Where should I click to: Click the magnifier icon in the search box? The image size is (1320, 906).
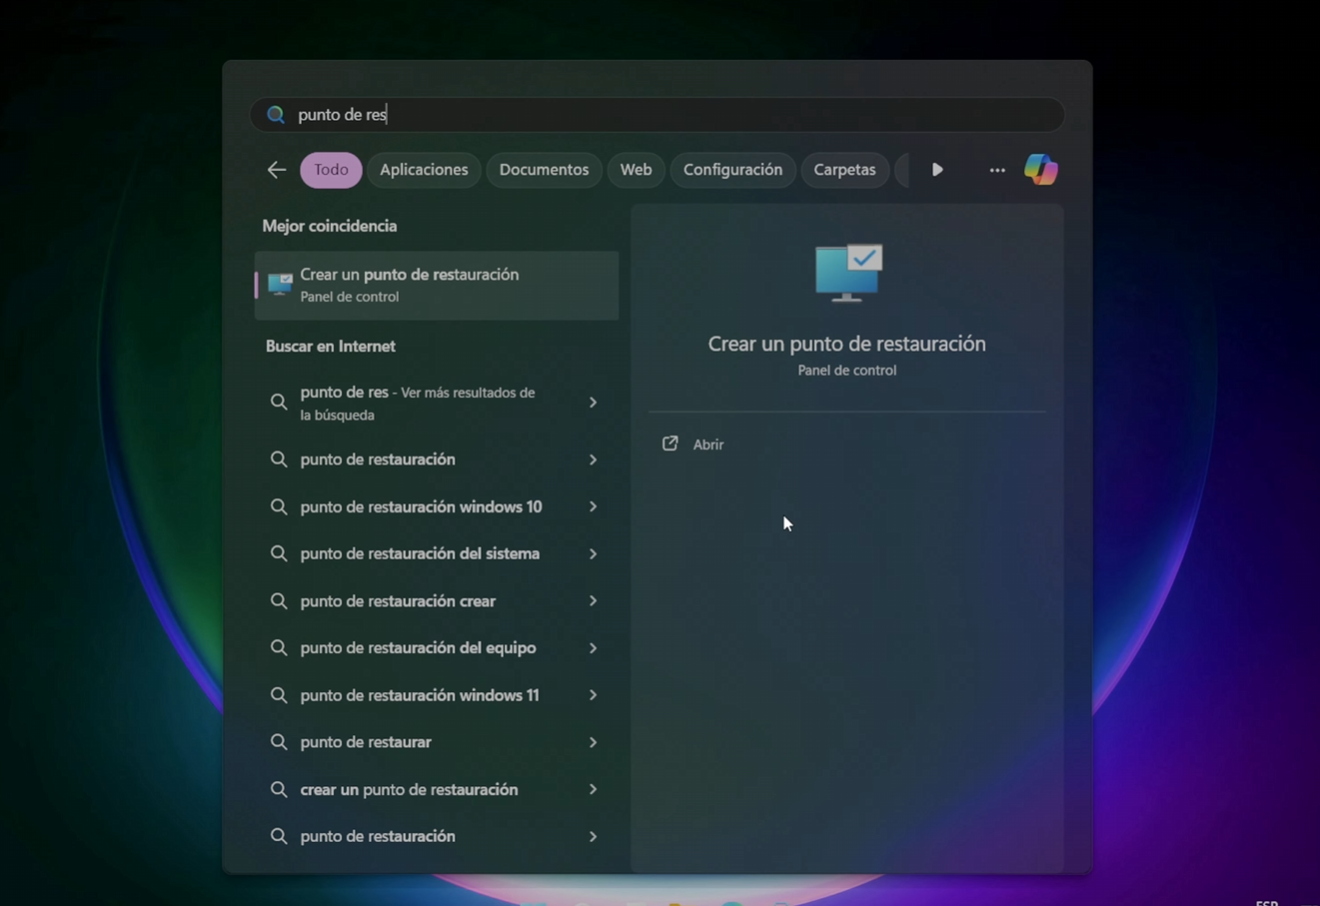click(275, 114)
